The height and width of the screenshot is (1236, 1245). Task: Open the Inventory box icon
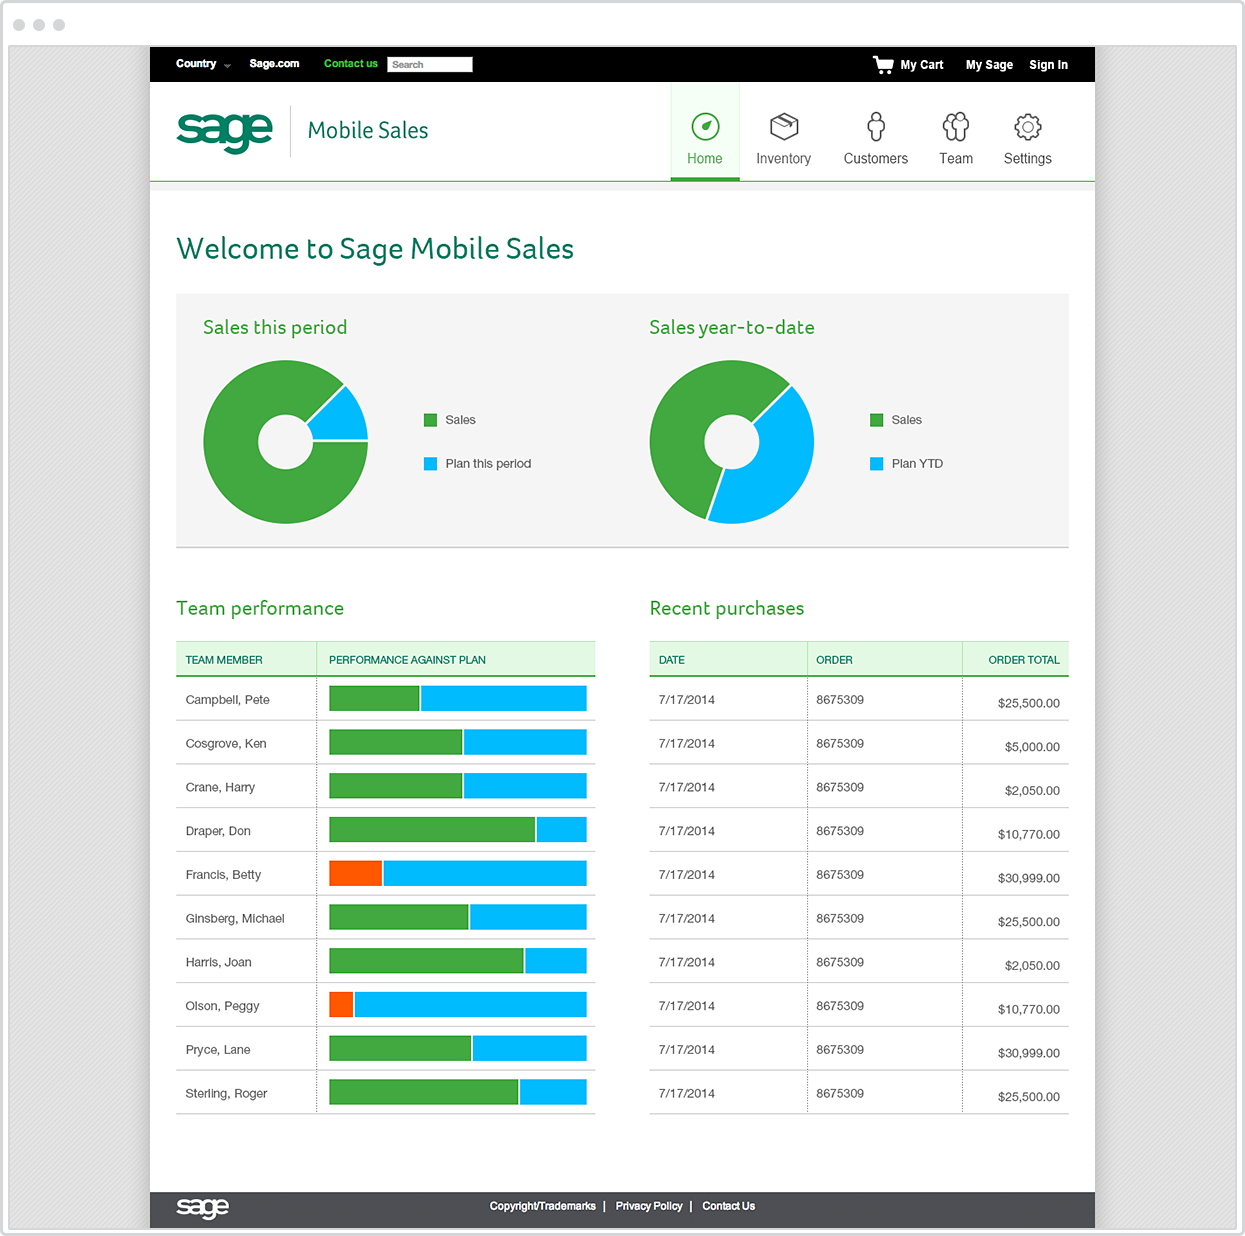click(x=784, y=127)
